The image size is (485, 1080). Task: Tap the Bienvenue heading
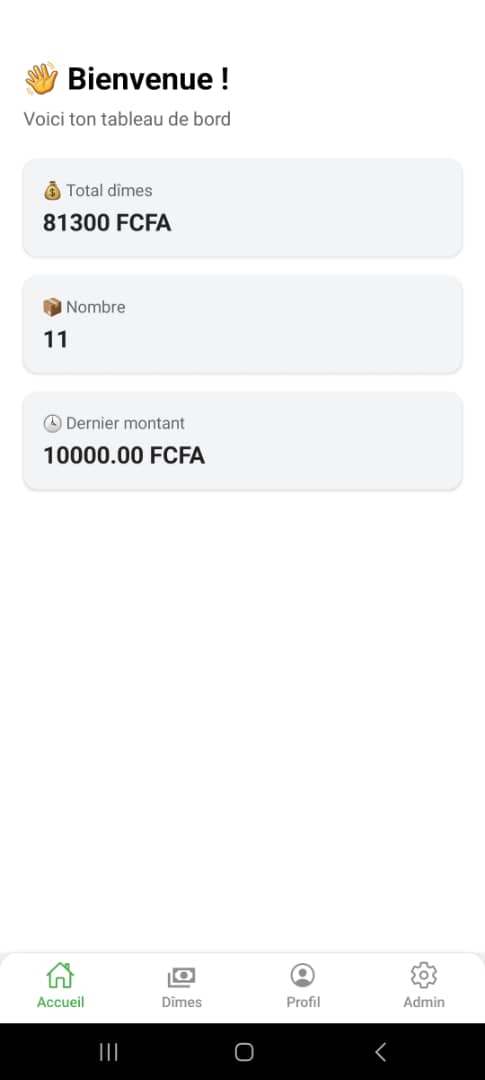(148, 79)
